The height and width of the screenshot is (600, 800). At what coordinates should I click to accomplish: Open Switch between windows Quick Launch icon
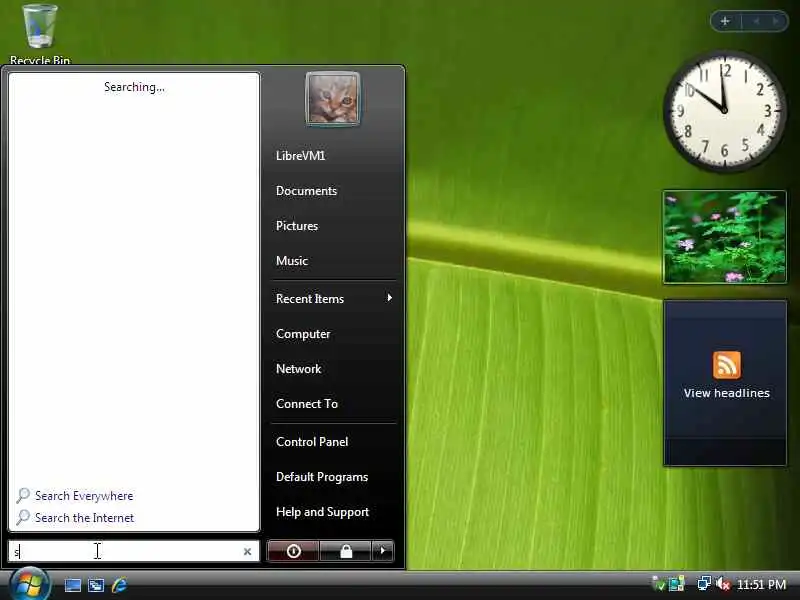[96, 585]
